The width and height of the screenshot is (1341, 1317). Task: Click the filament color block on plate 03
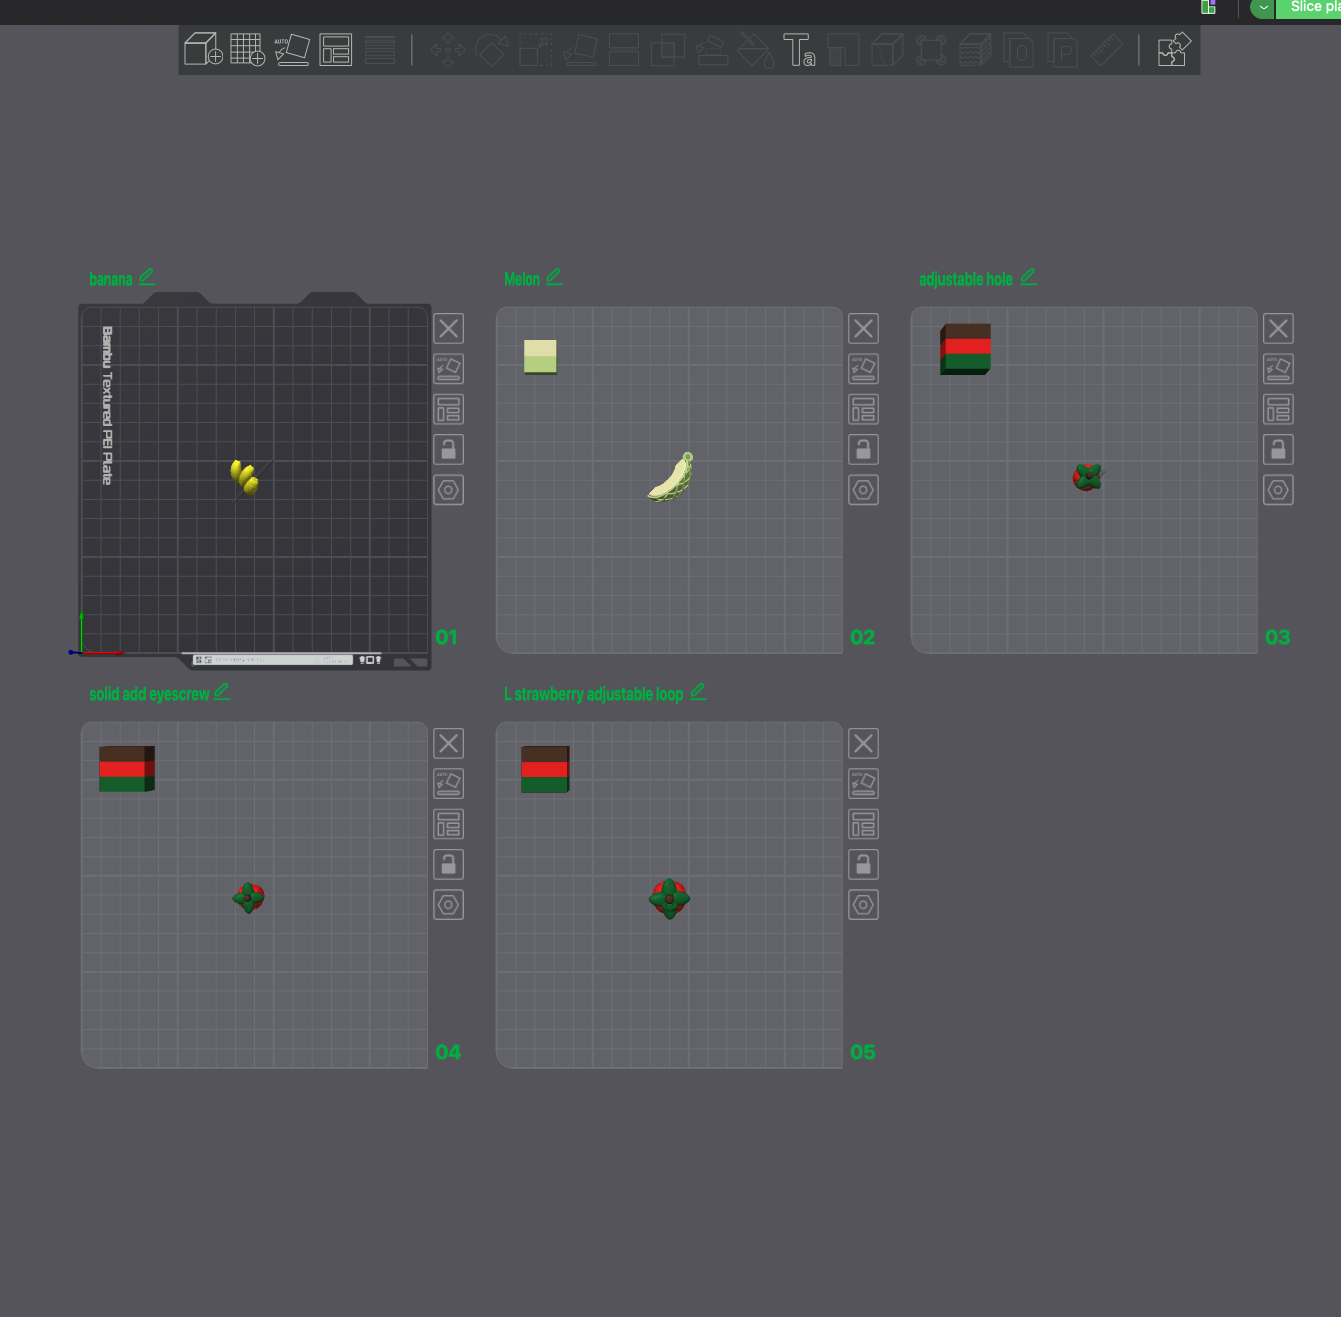966,349
